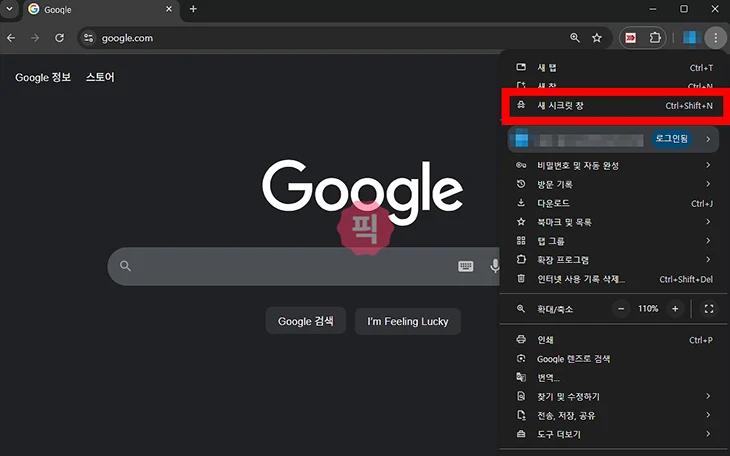730x456 pixels.
Task: Open the red extension icon in toolbar
Action: 631,38
